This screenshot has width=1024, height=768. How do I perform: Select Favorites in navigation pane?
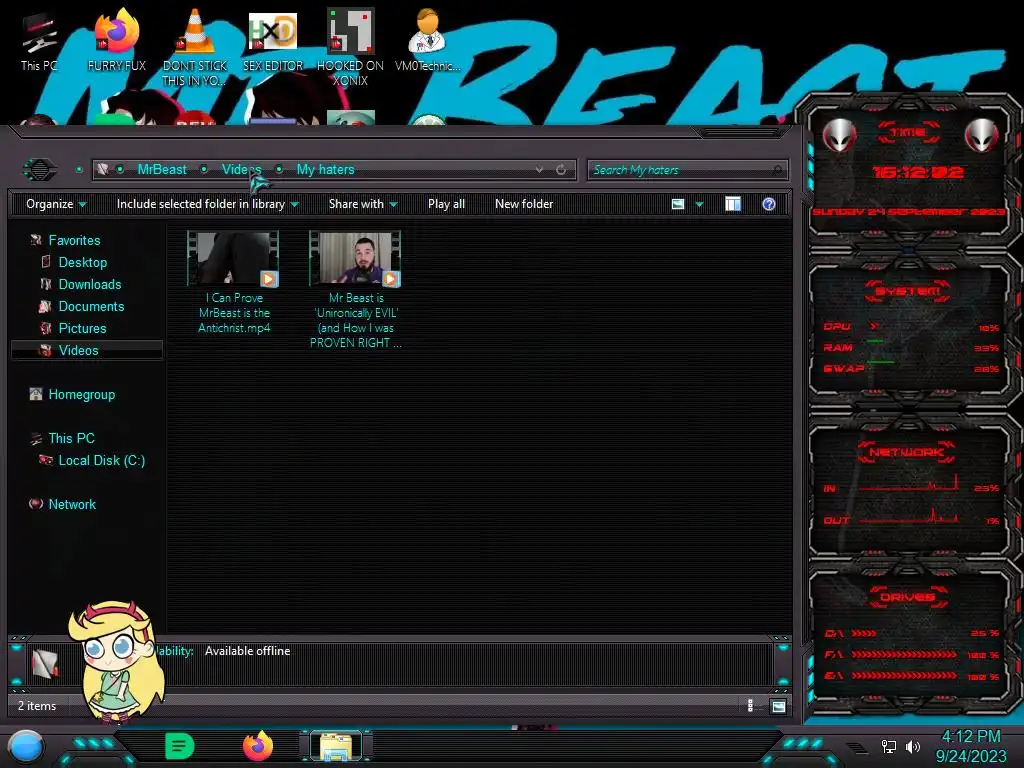click(74, 240)
